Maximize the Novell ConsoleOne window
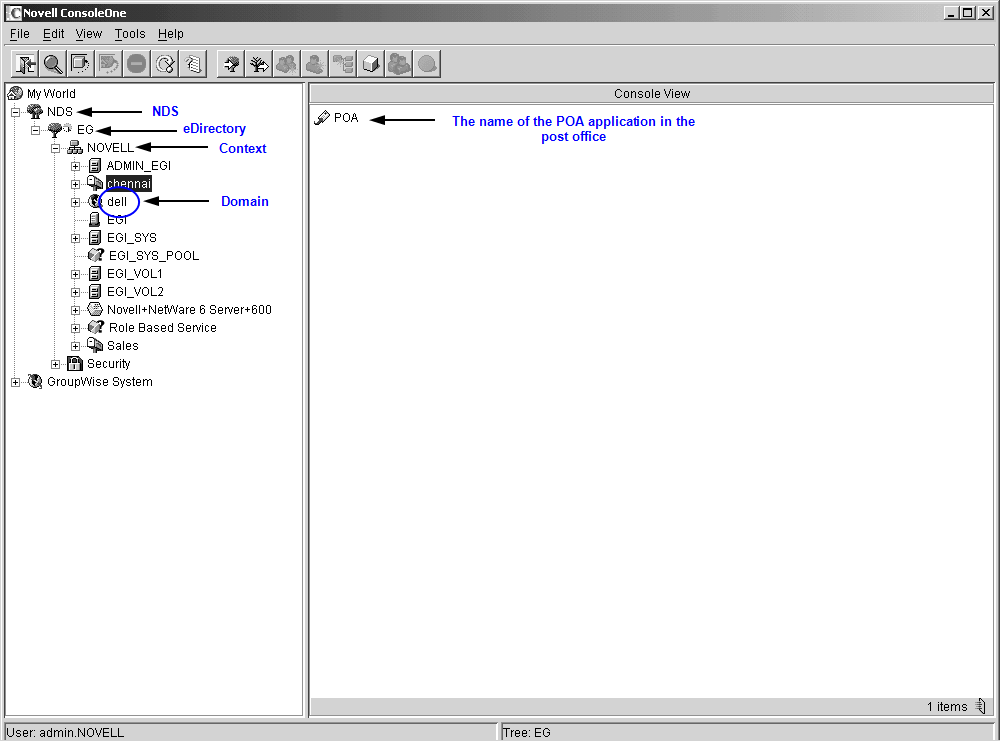This screenshot has width=1000, height=741. [x=967, y=13]
